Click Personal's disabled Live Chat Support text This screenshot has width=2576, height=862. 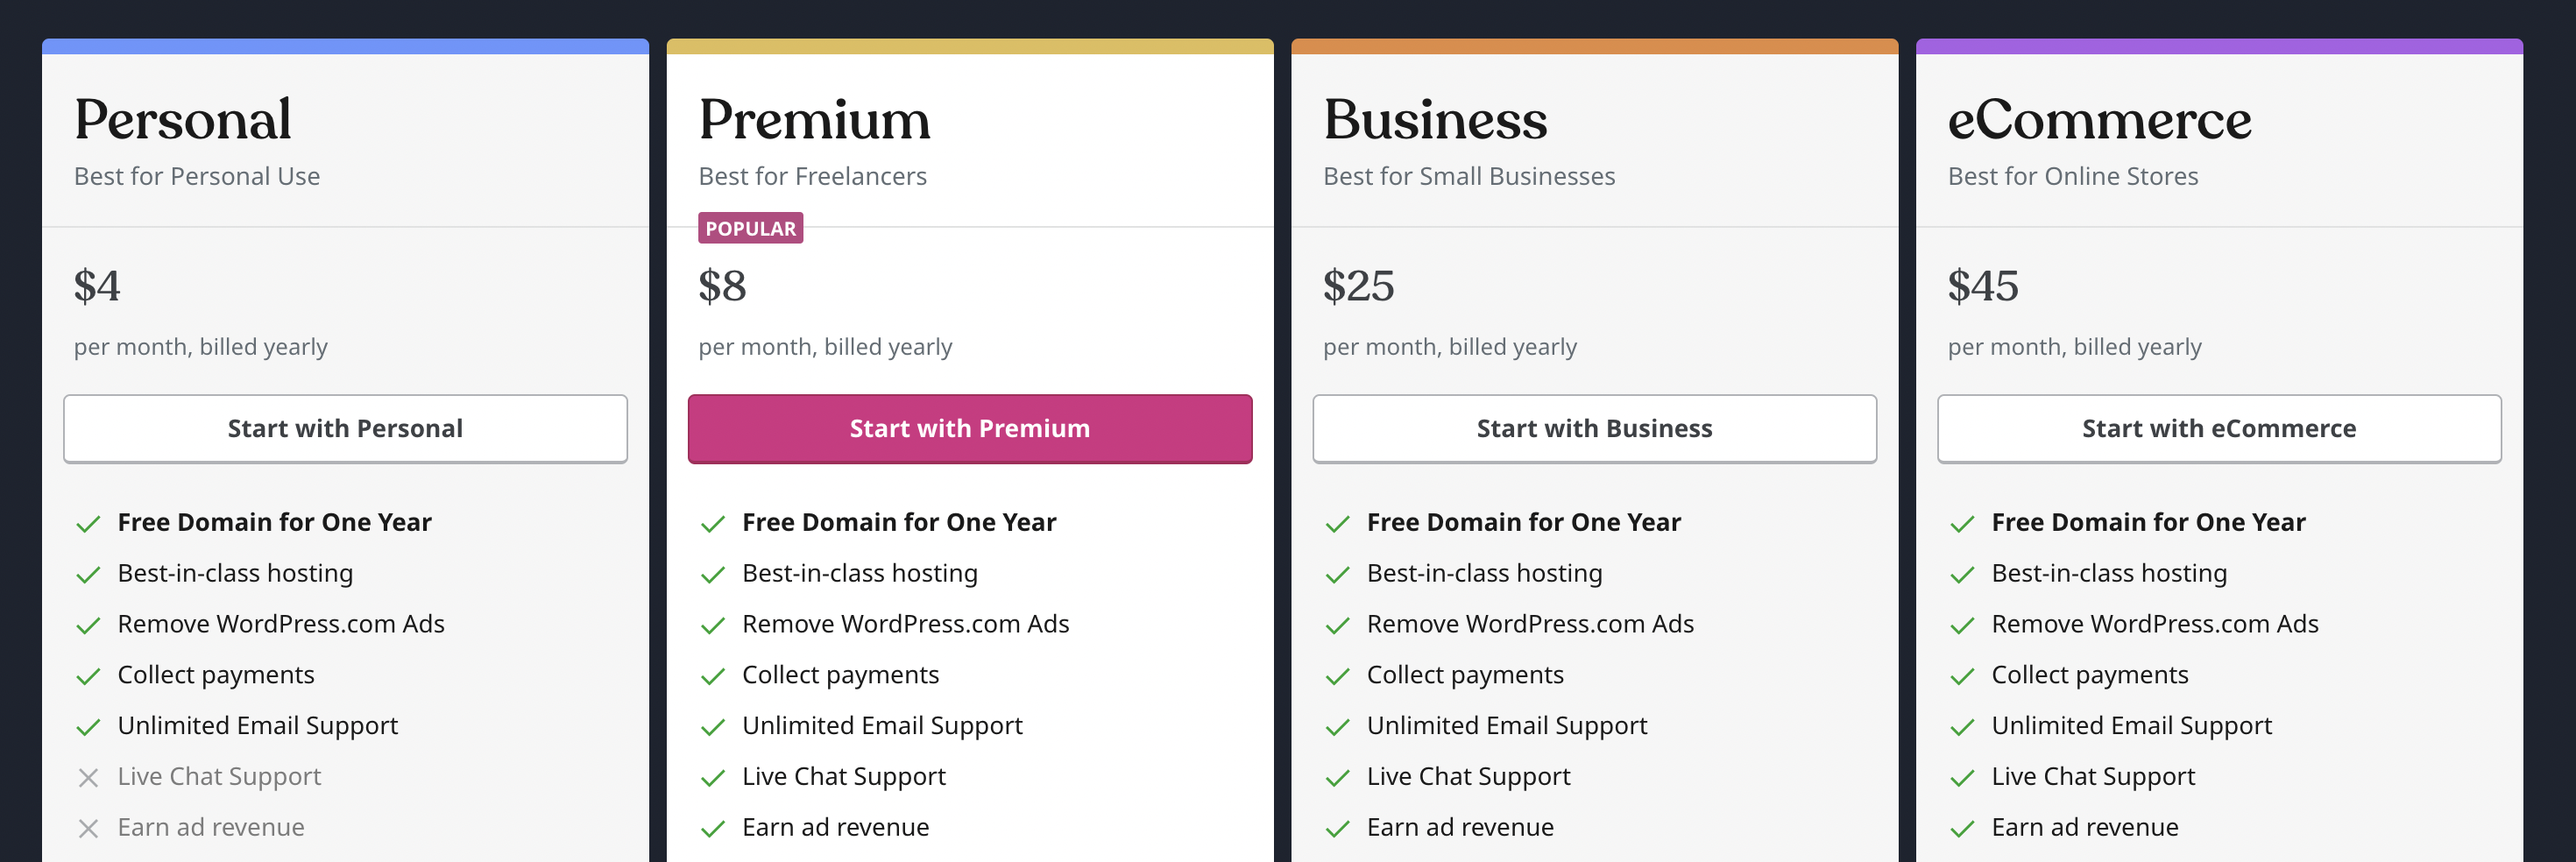coord(219,776)
